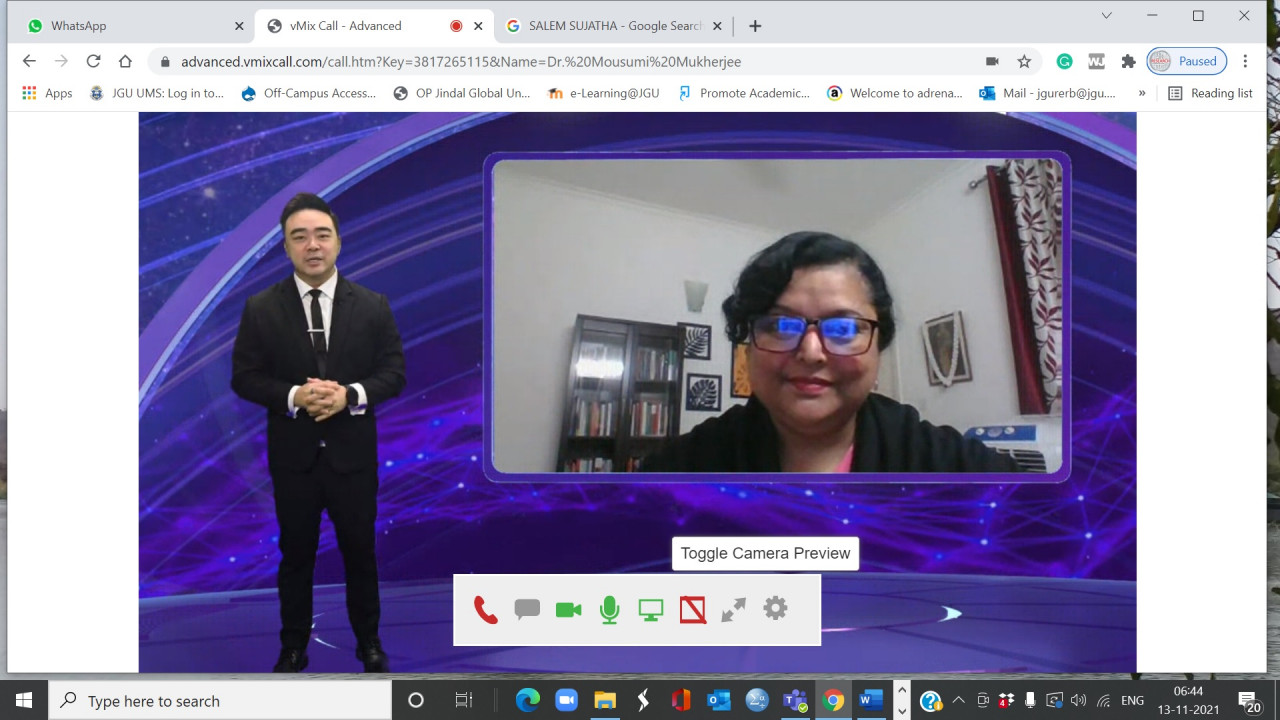Mute the green microphone
This screenshot has height=720, width=1280.
coord(609,609)
